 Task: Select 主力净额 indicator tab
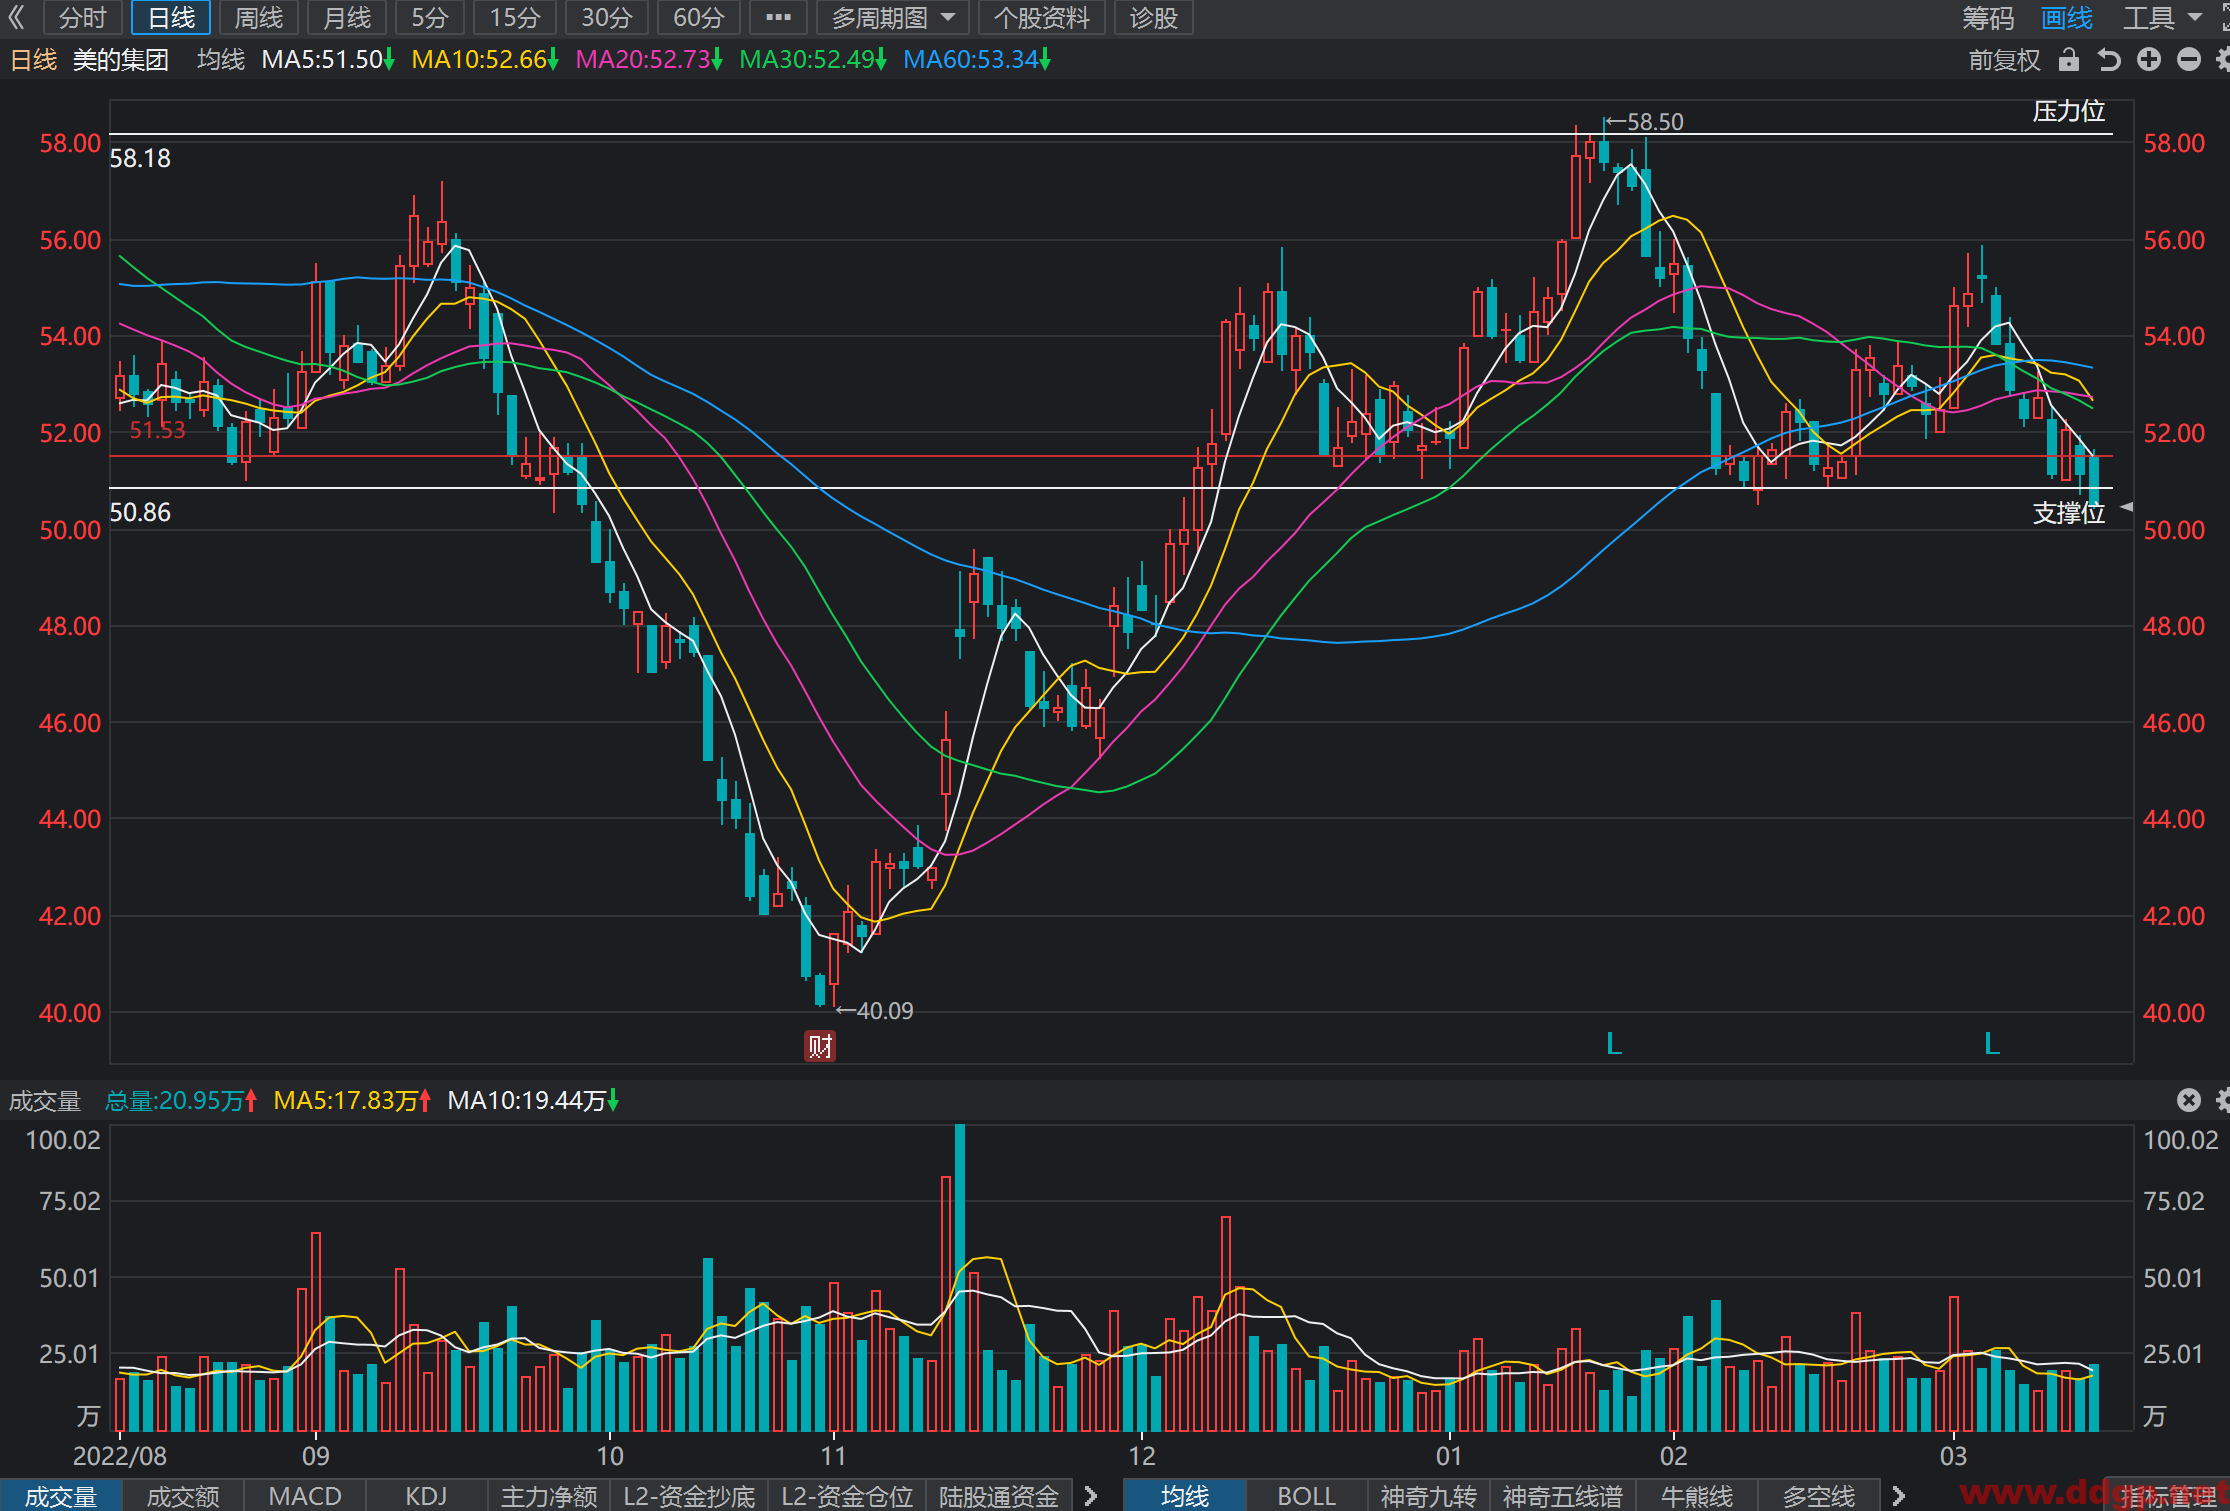tap(549, 1496)
